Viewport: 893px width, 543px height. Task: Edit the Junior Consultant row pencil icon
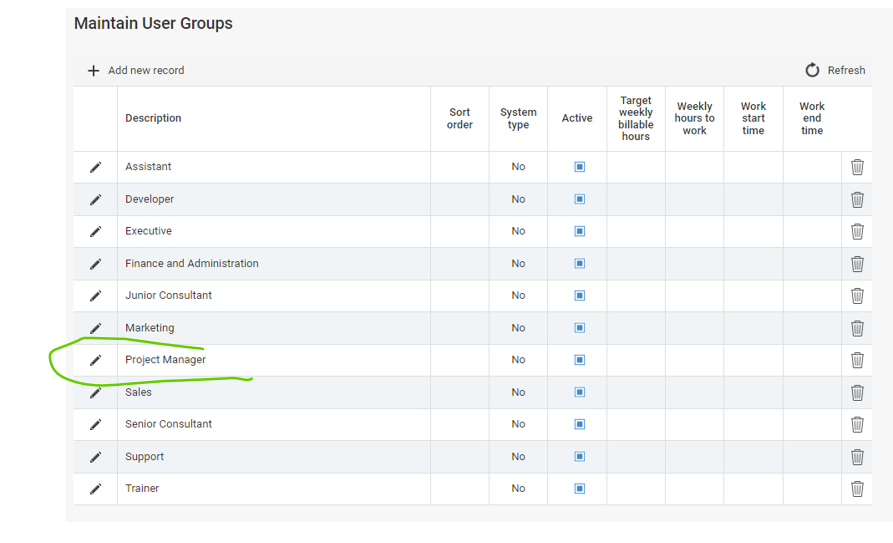[x=96, y=296]
